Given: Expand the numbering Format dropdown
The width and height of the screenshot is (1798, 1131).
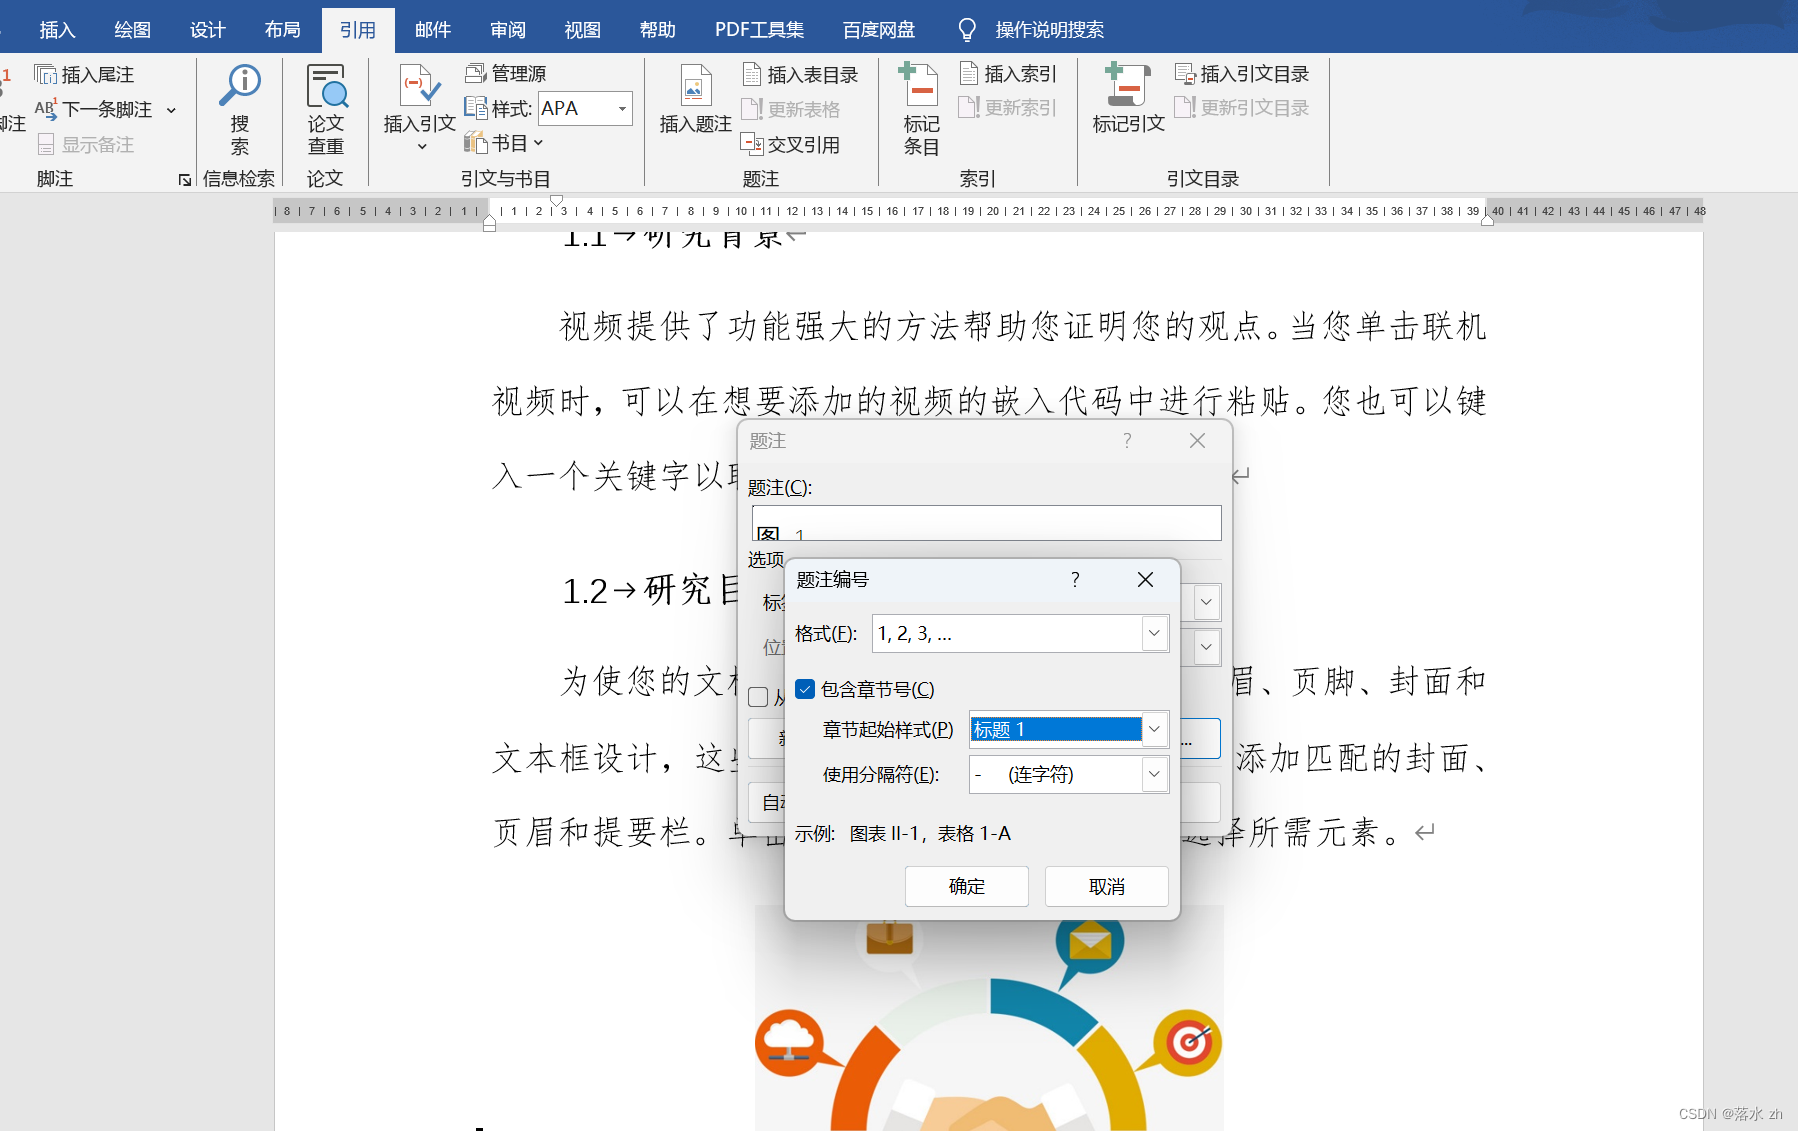Looking at the screenshot, I should tap(1154, 633).
